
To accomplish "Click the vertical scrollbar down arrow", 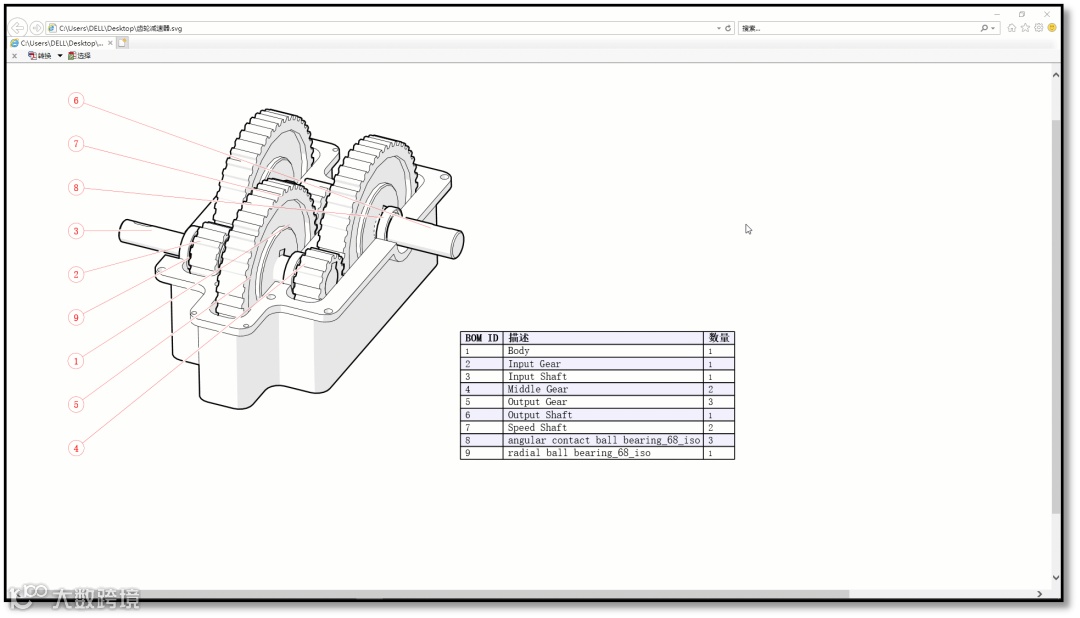I will (x=1056, y=577).
